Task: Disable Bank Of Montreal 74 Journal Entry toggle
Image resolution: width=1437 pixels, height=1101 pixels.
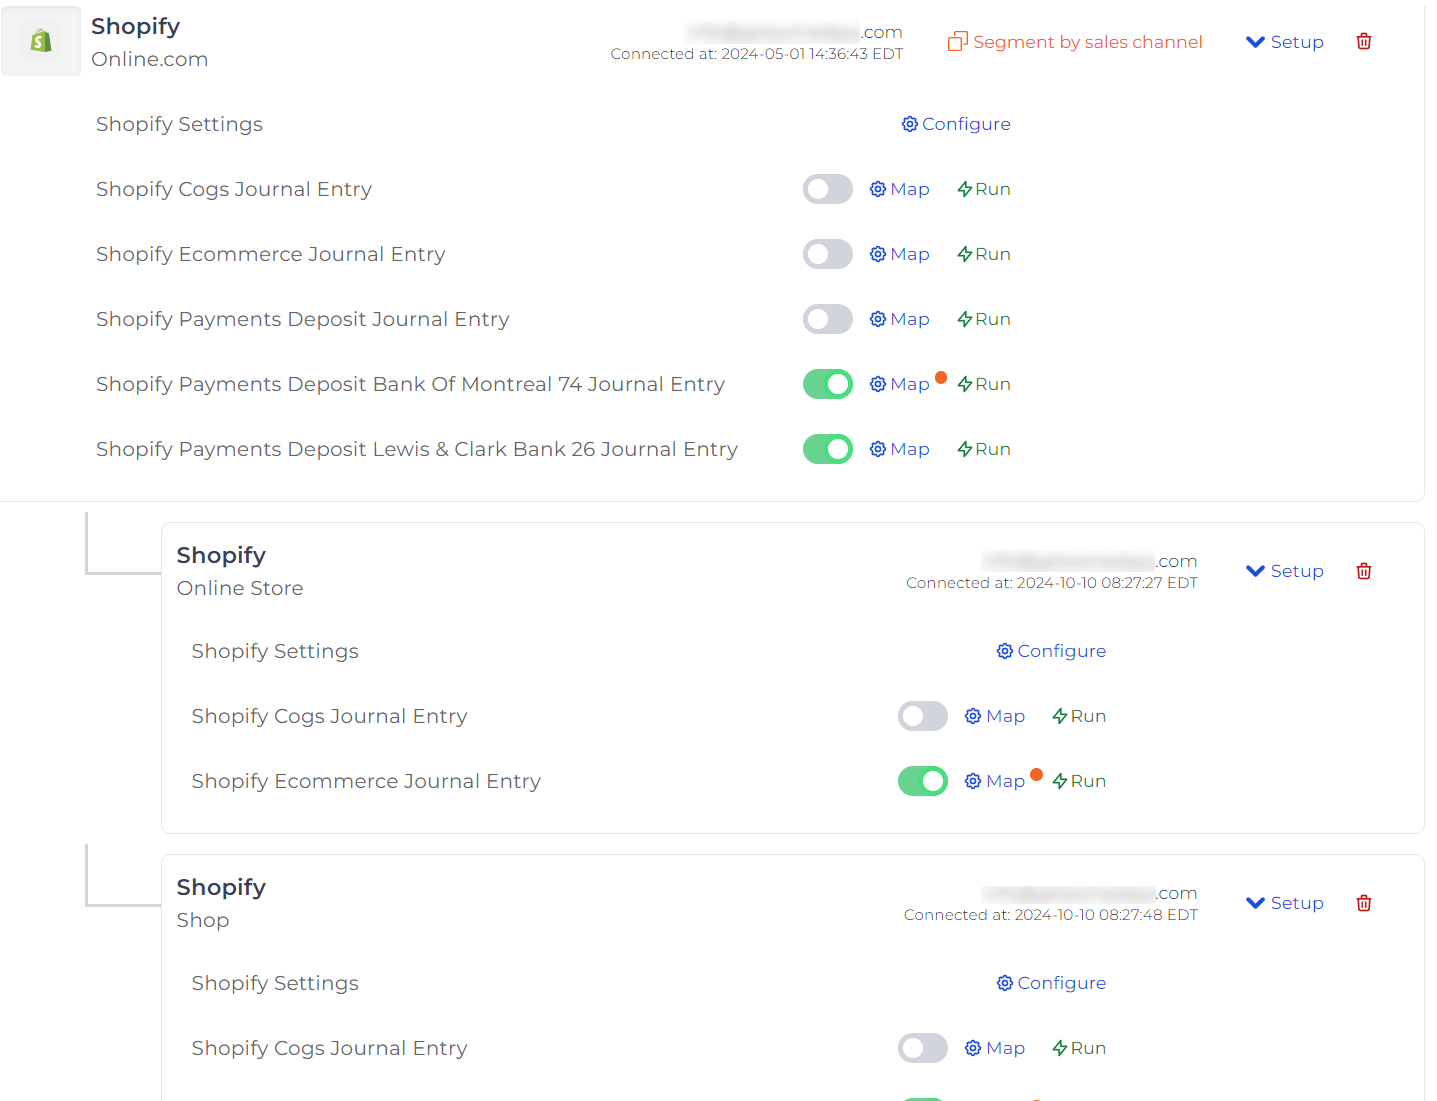Action: tap(828, 384)
